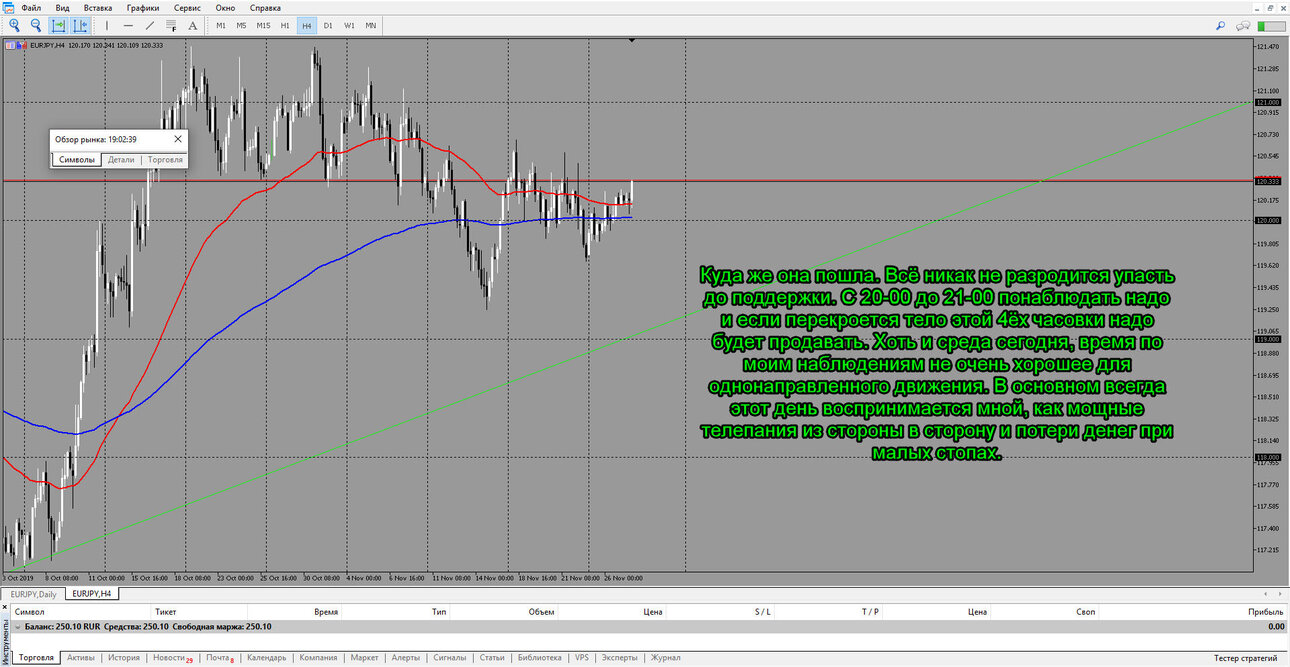Open the Вставка menu
The image size is (1290, 667).
(x=98, y=7)
